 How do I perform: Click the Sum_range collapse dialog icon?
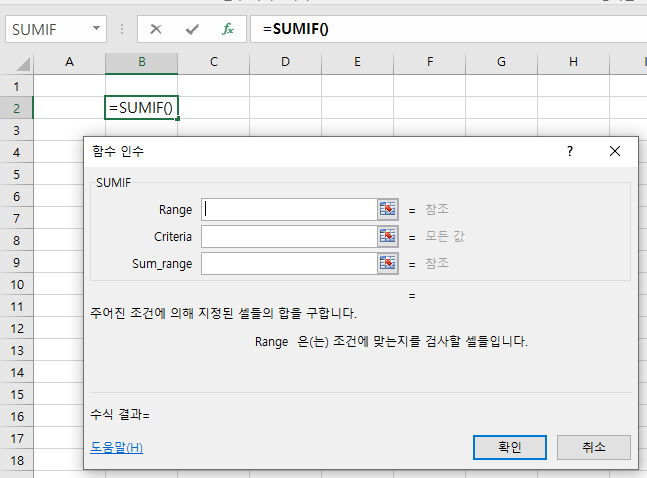[388, 263]
